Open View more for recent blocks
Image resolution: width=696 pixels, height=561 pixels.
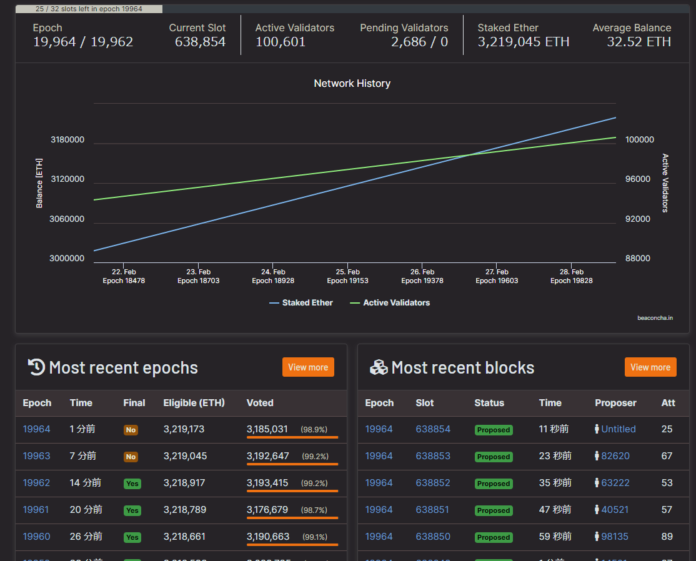[650, 367]
